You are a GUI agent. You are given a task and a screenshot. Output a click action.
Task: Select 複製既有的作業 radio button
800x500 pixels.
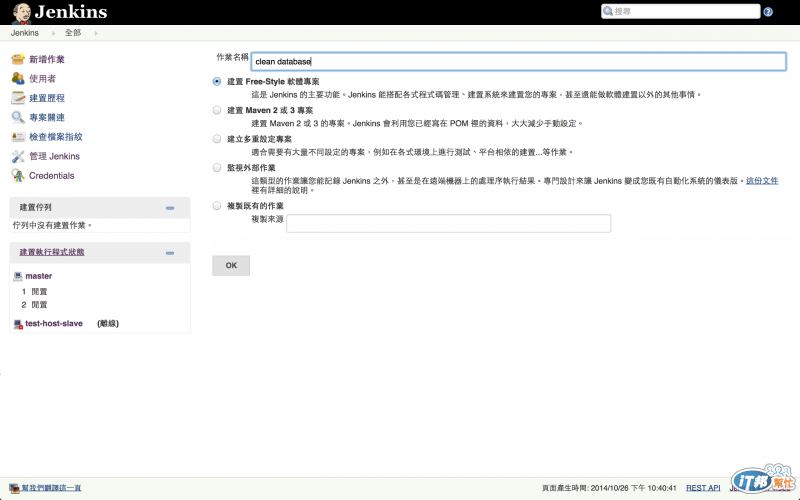point(217,206)
